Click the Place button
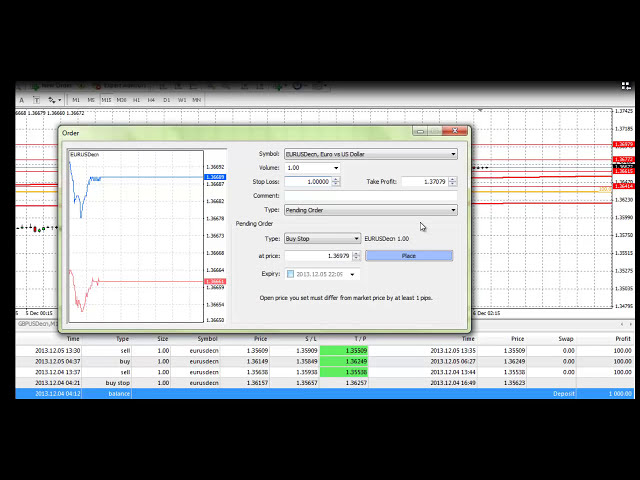This screenshot has width=640, height=480. pos(409,256)
